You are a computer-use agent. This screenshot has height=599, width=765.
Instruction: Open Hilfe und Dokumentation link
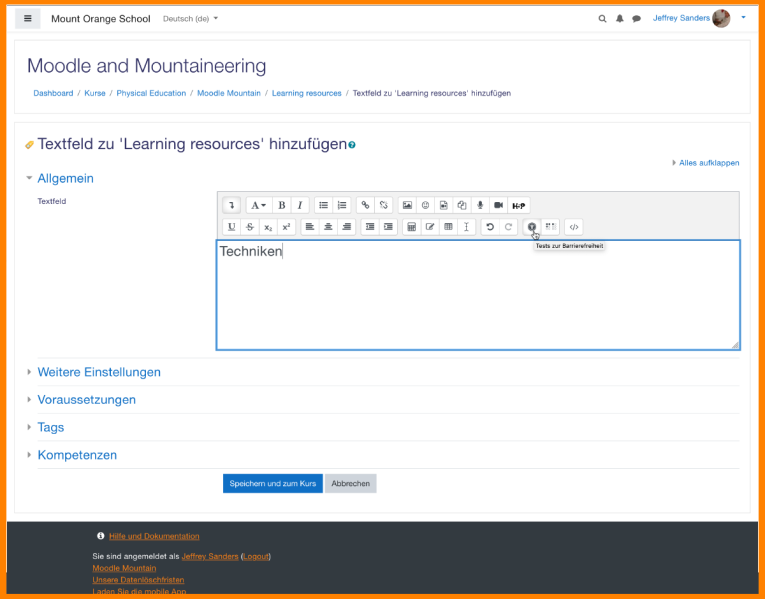coord(154,536)
